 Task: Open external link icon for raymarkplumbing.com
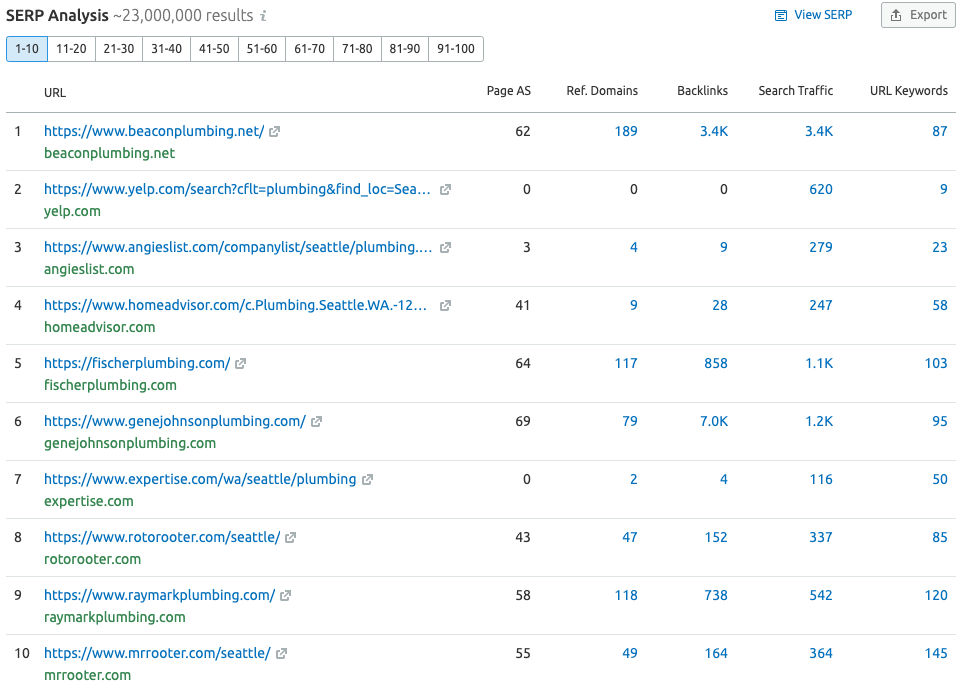tap(285, 596)
